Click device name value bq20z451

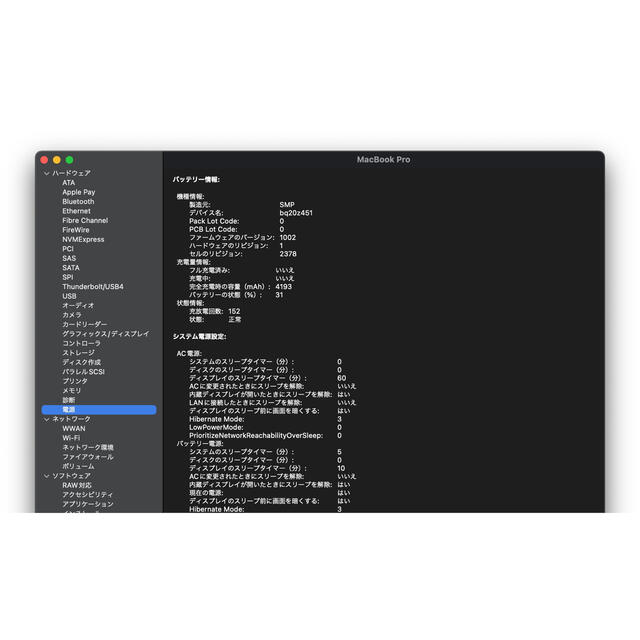[x=296, y=213]
